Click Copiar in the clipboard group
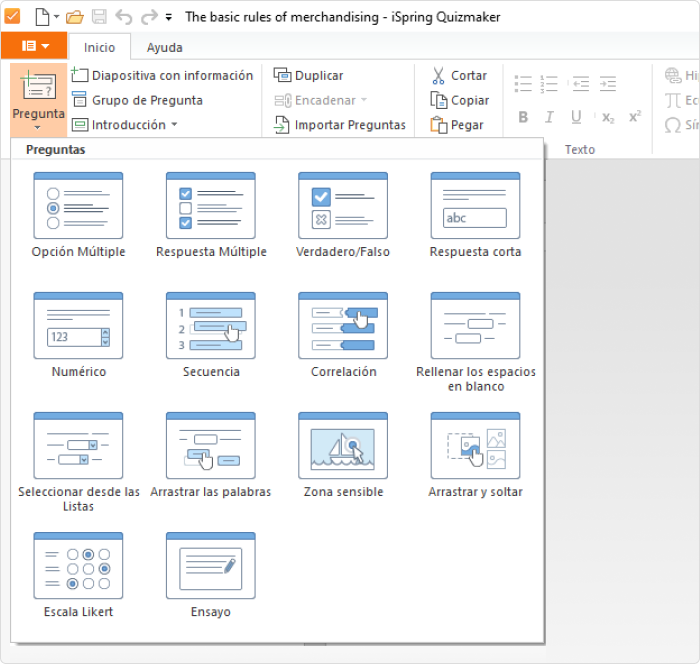Viewport: 700px width, 664px height. click(x=460, y=100)
